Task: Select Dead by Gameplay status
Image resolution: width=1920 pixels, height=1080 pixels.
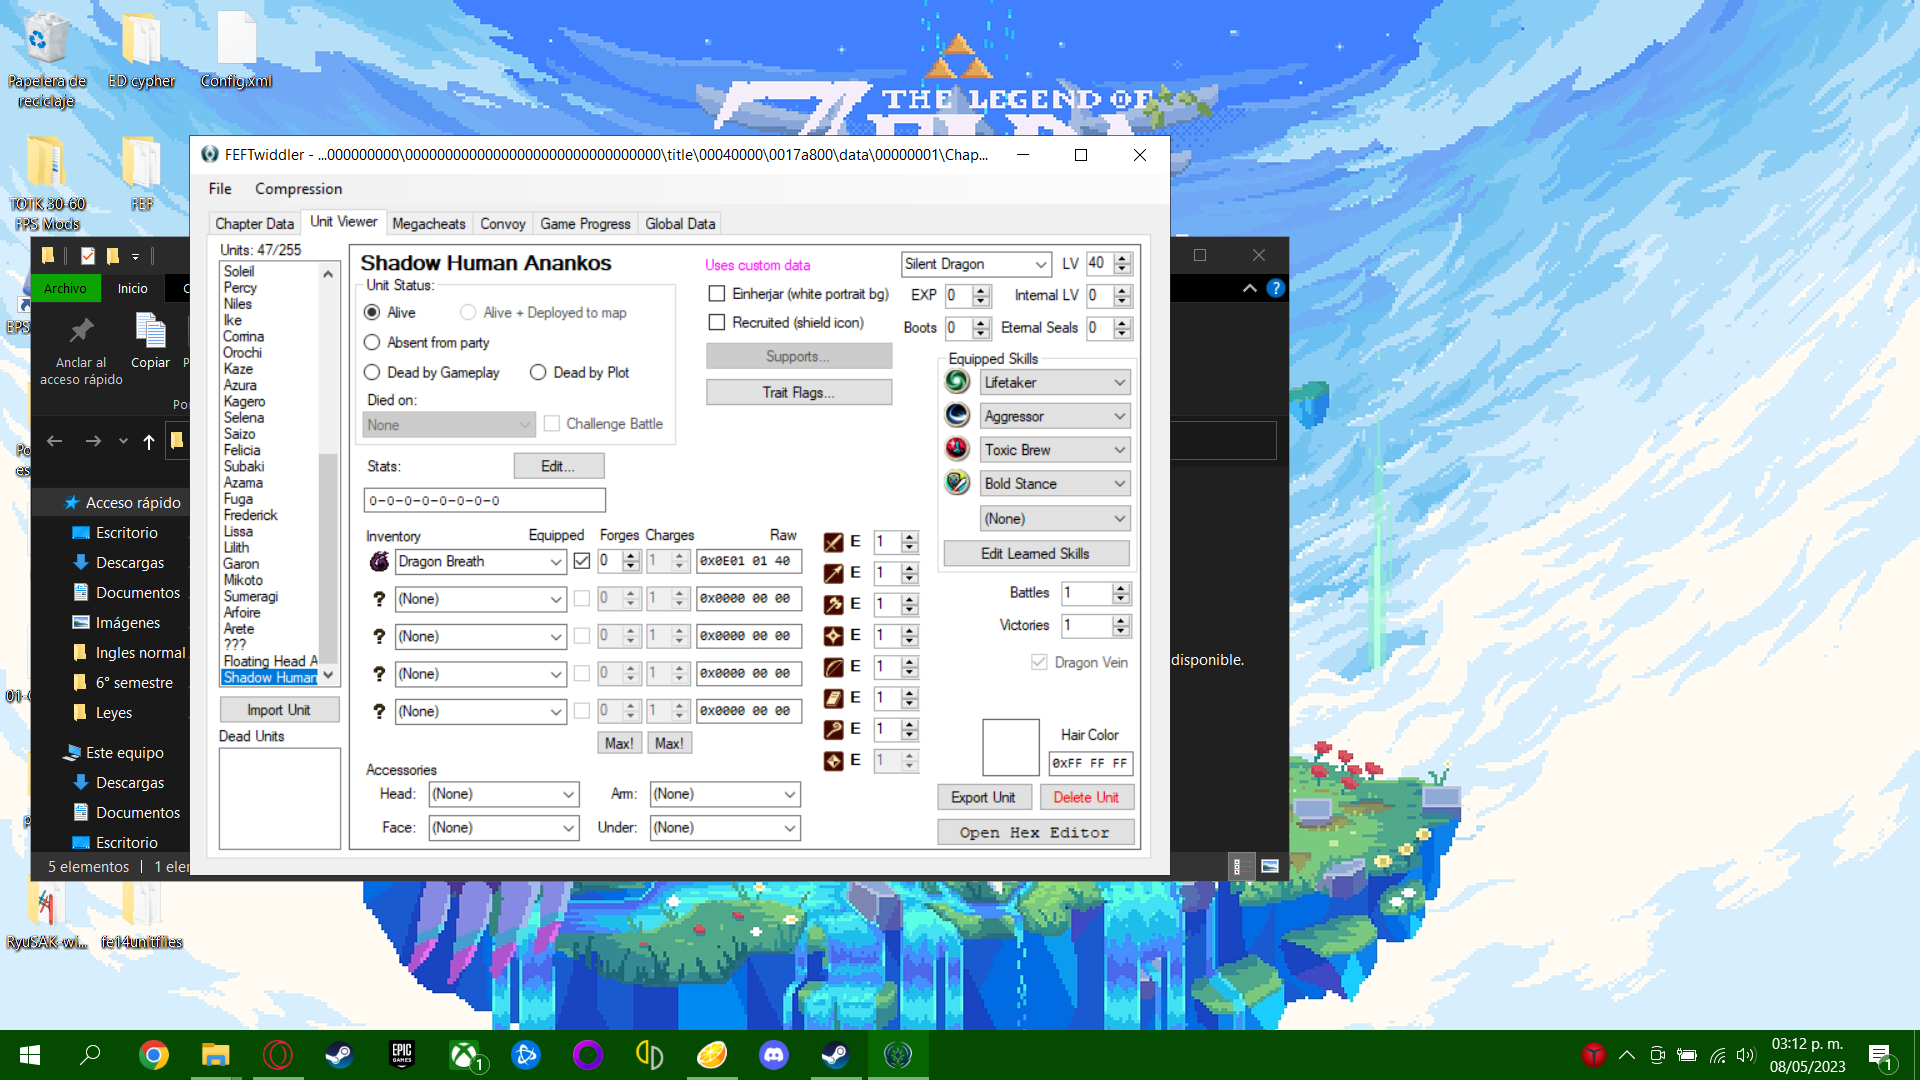Action: 372,373
